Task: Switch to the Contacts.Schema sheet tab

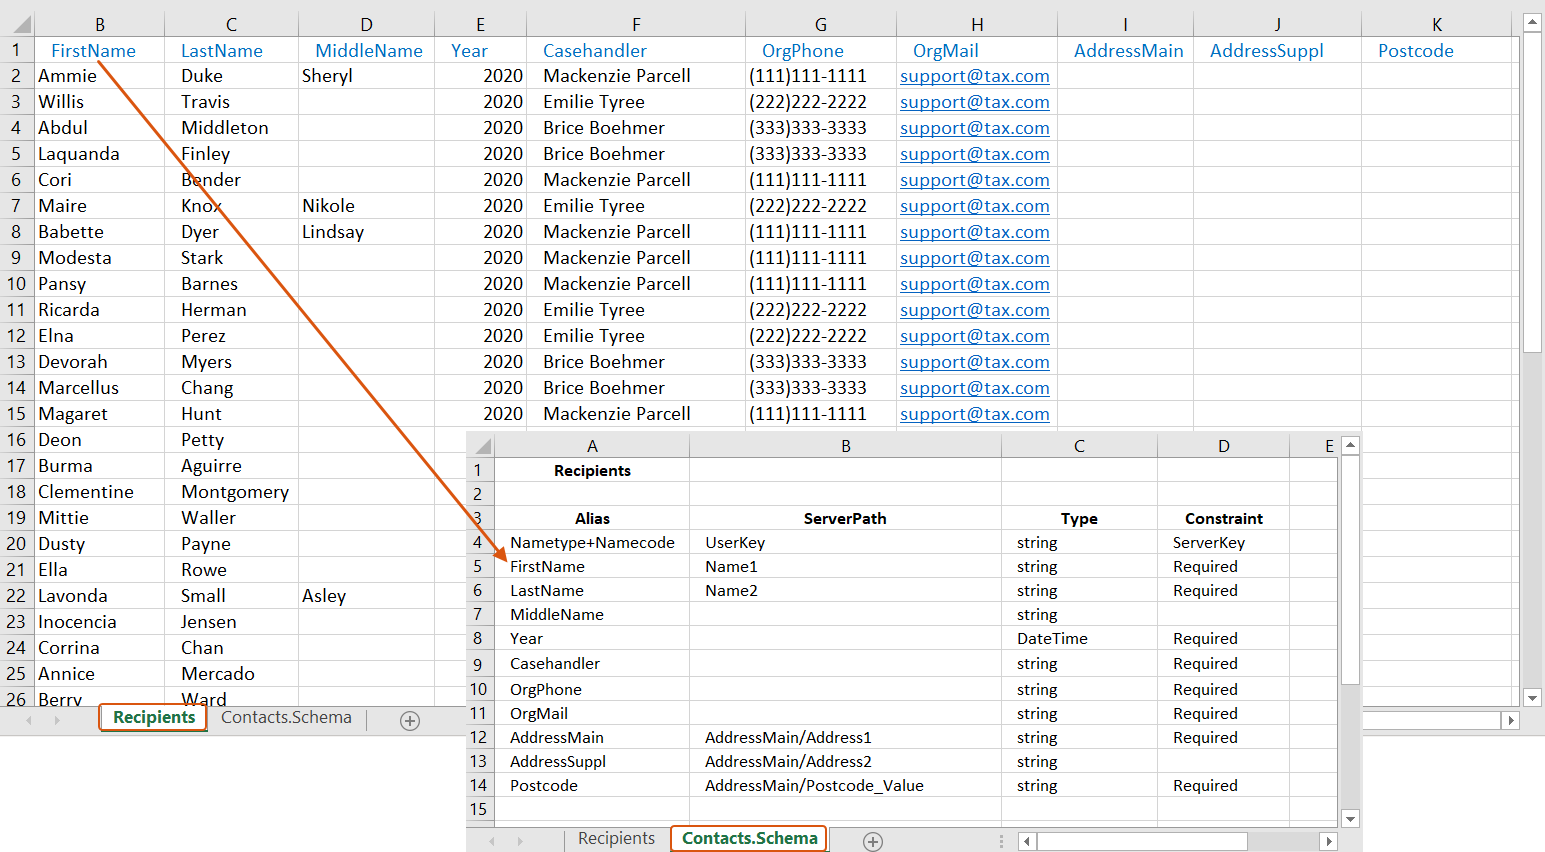Action: click(x=286, y=717)
